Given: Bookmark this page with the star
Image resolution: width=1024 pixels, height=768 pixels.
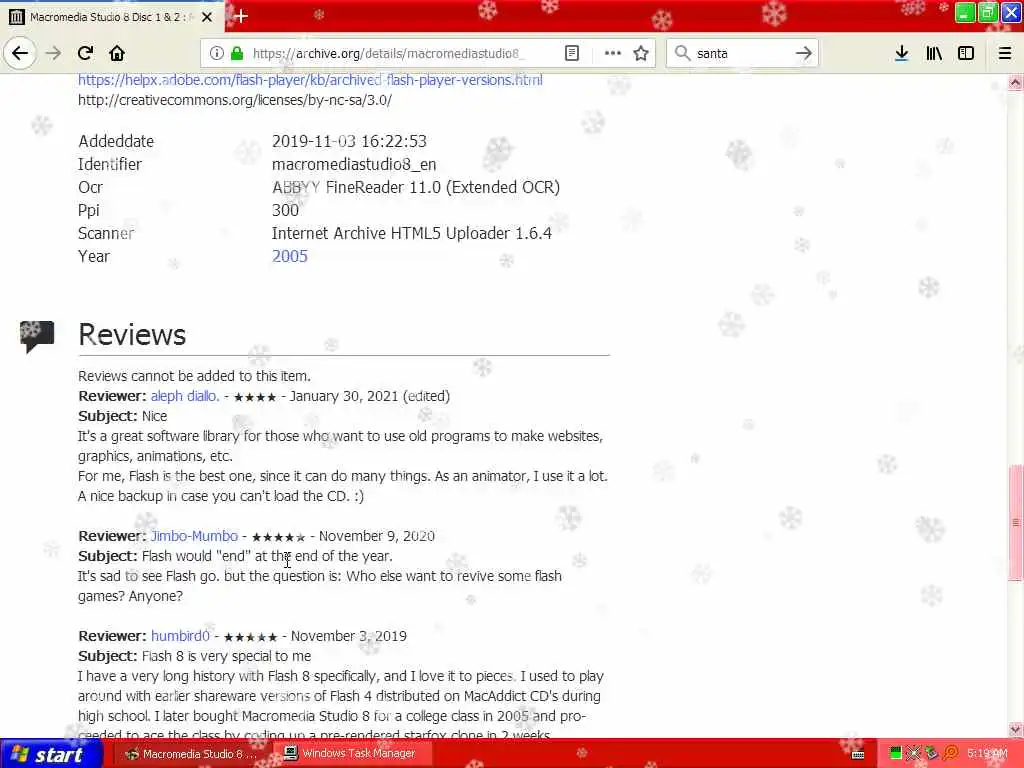Looking at the screenshot, I should tap(641, 53).
